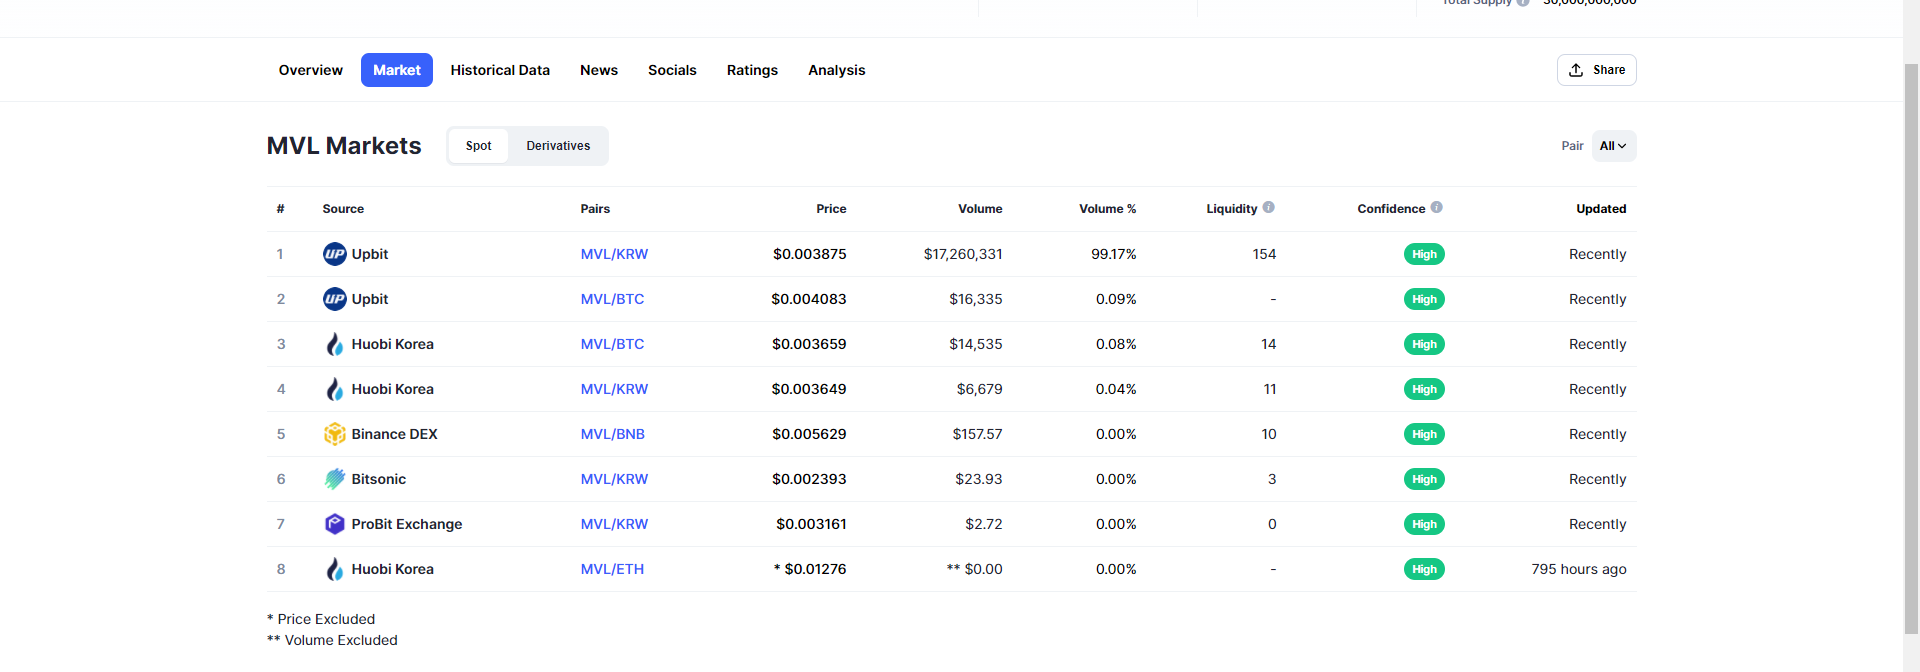Image resolution: width=1920 pixels, height=672 pixels.
Task: Click the '* Price Excluded' footnote
Action: [321, 619]
